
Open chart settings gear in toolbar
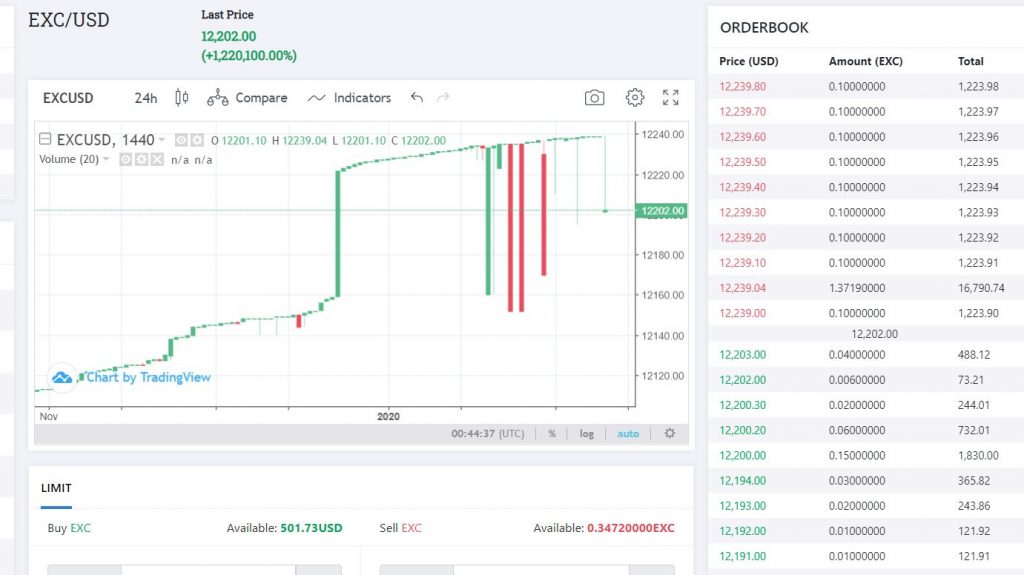pyautogui.click(x=635, y=98)
